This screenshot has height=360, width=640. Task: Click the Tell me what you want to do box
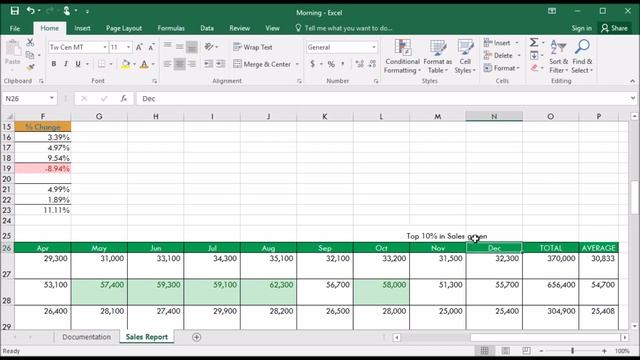coord(344,28)
